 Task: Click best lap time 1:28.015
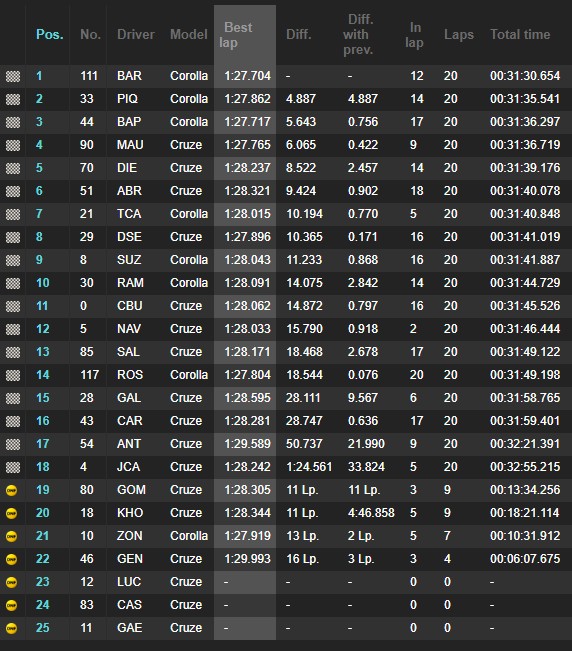click(x=247, y=214)
